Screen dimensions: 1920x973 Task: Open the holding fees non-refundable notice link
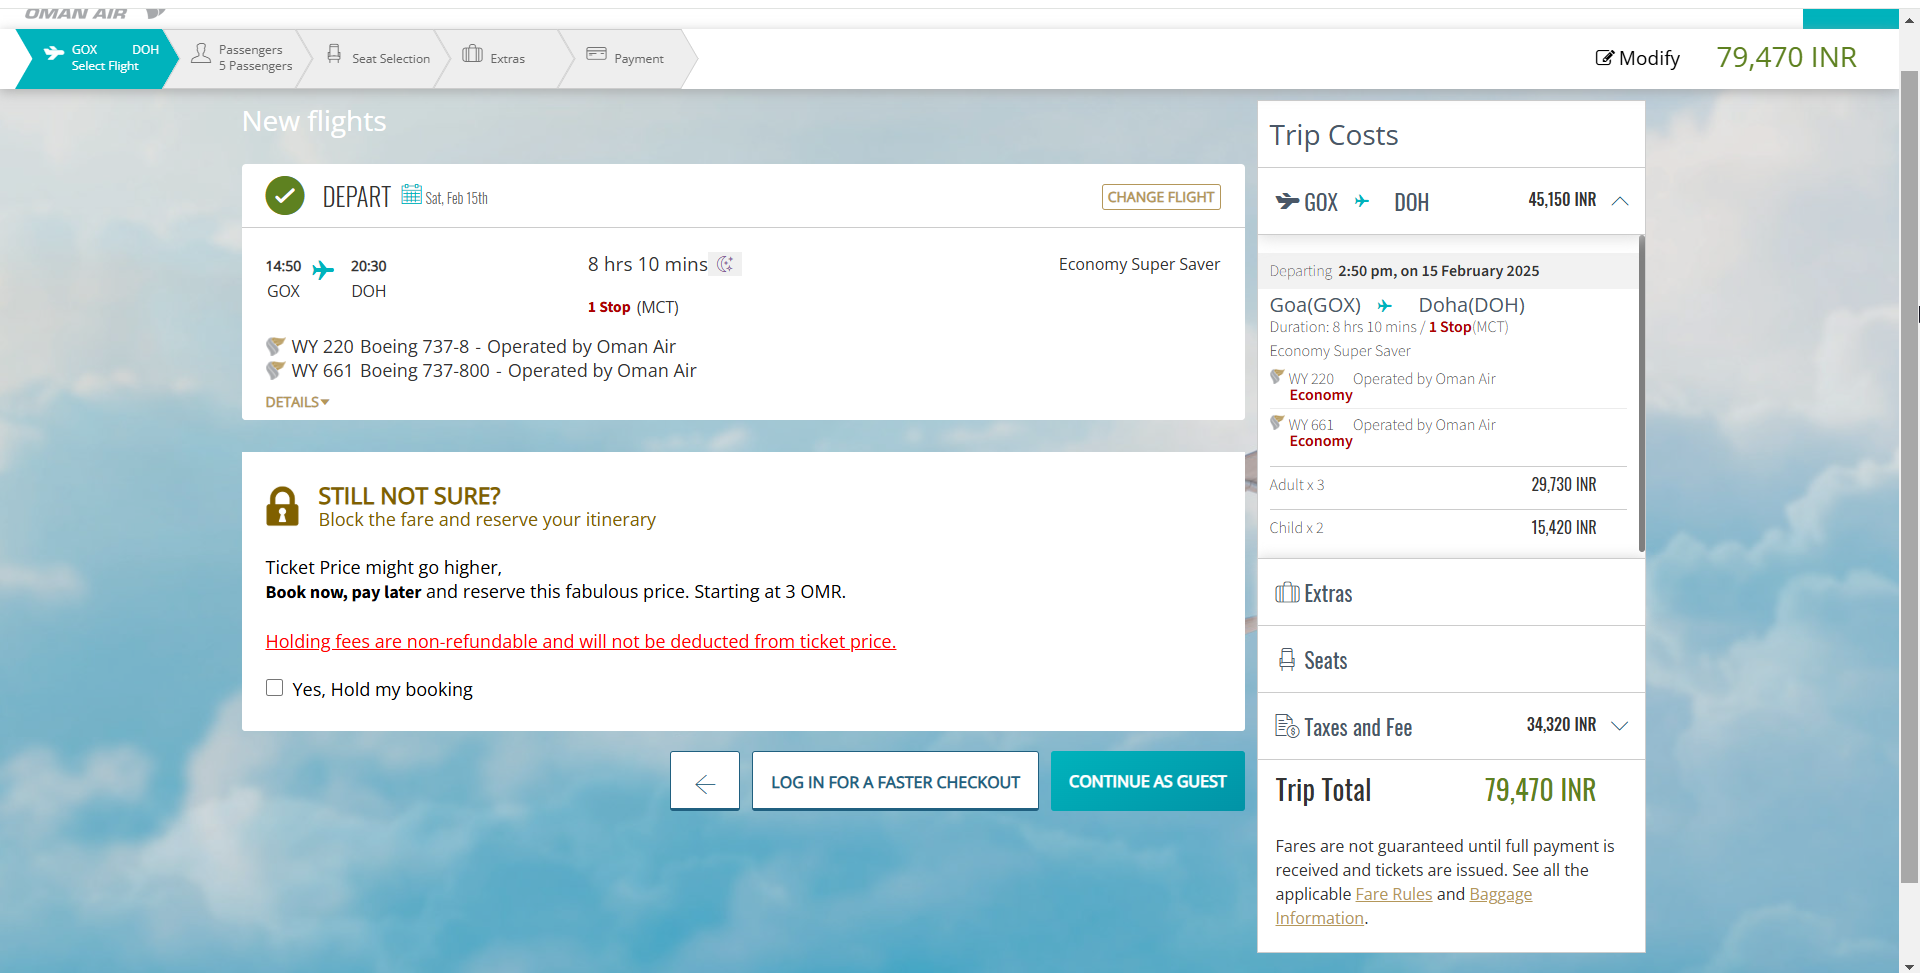pos(581,641)
